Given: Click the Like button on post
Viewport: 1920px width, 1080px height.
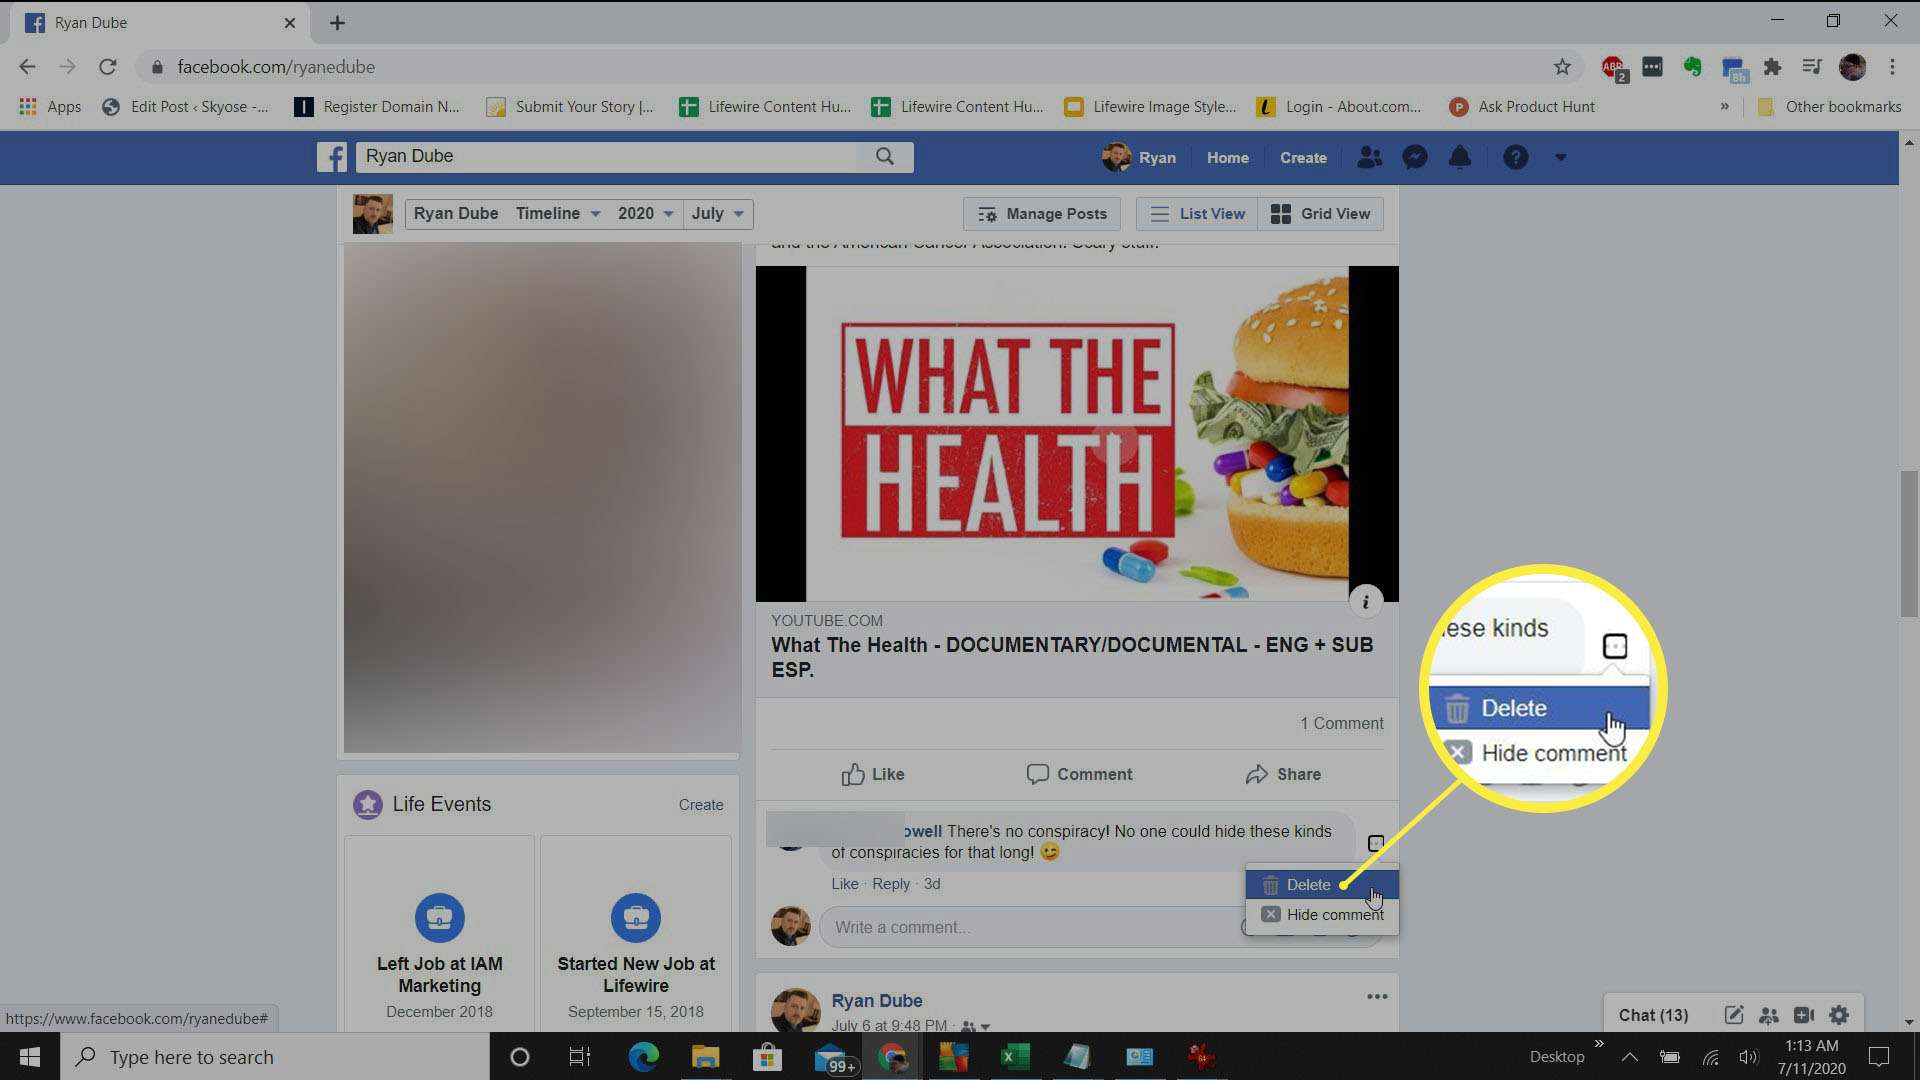Looking at the screenshot, I should [870, 773].
